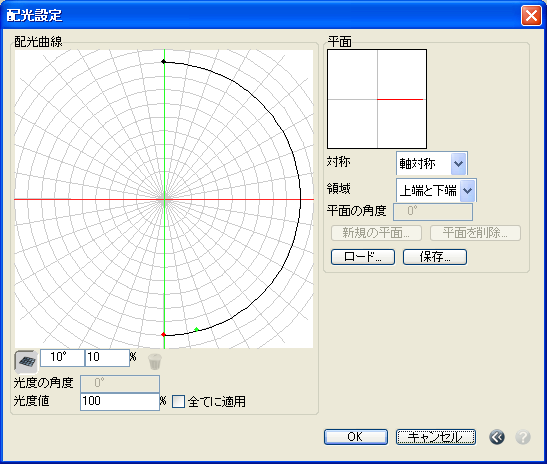Open the 対称 dropdown showing 軸対称

(432, 163)
